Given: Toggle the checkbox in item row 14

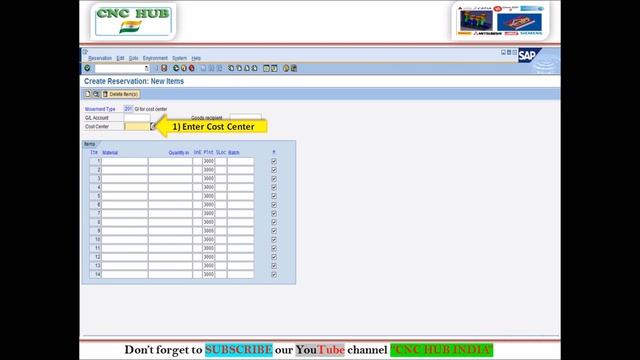Looking at the screenshot, I should point(274,274).
